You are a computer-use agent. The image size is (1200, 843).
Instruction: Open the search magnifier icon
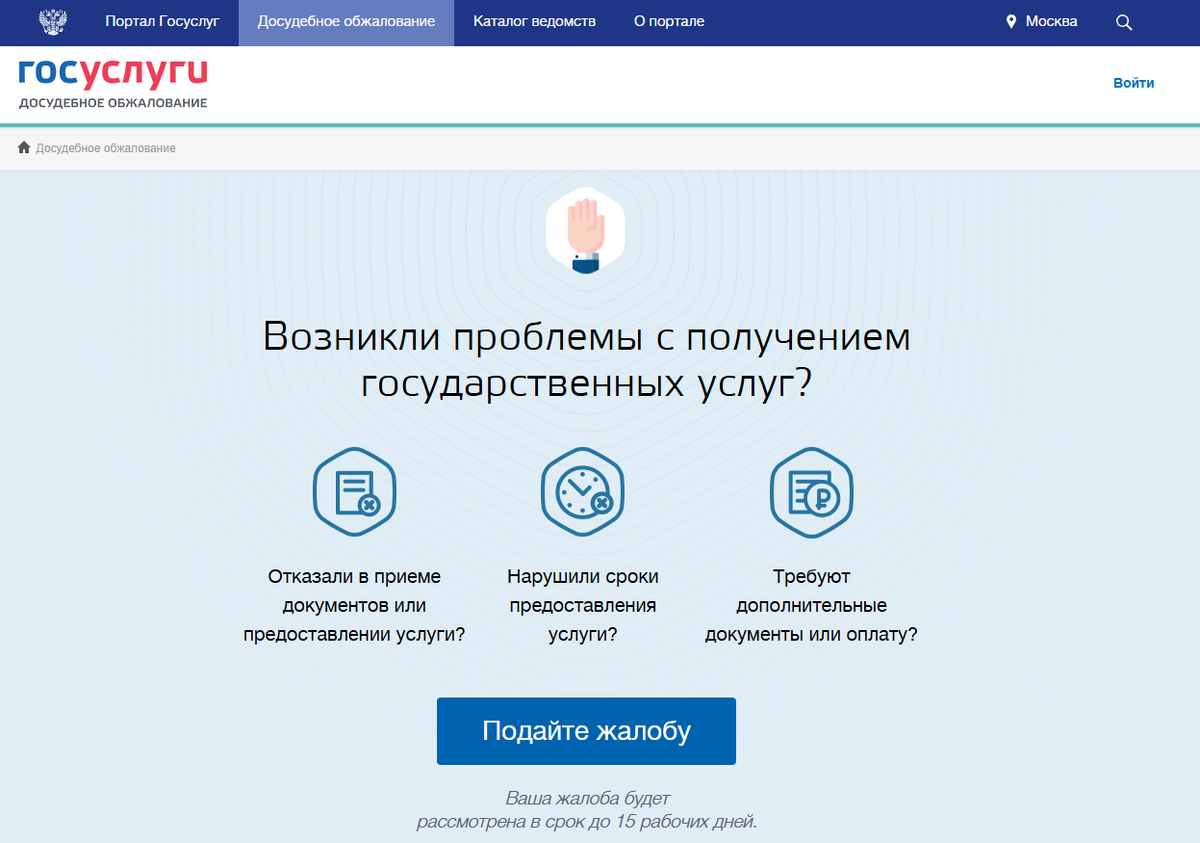pos(1124,22)
